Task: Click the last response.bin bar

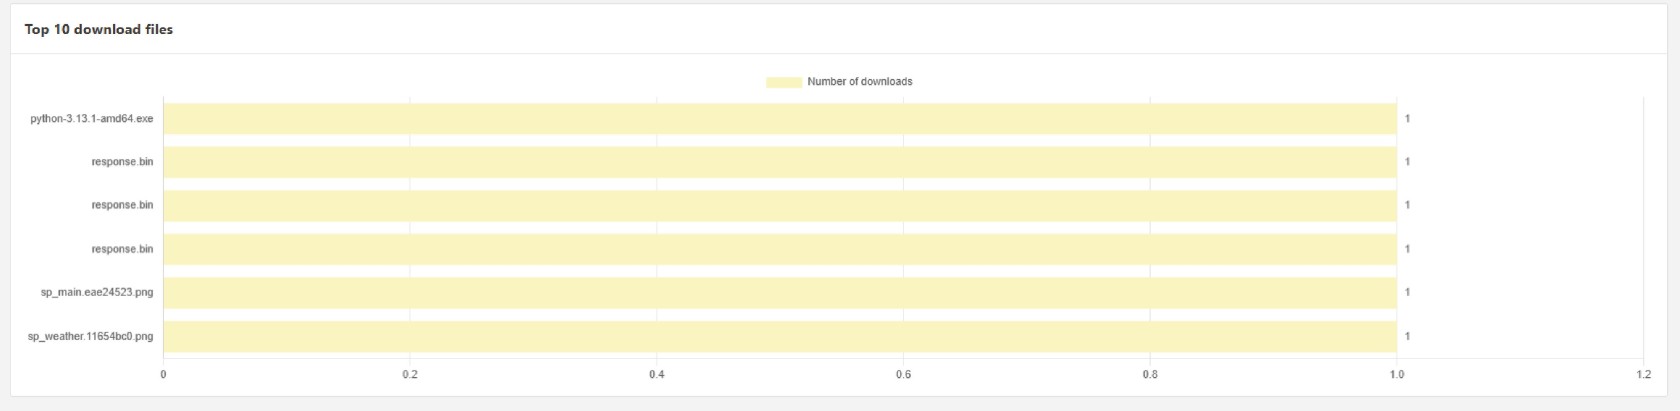Action: (x=779, y=249)
